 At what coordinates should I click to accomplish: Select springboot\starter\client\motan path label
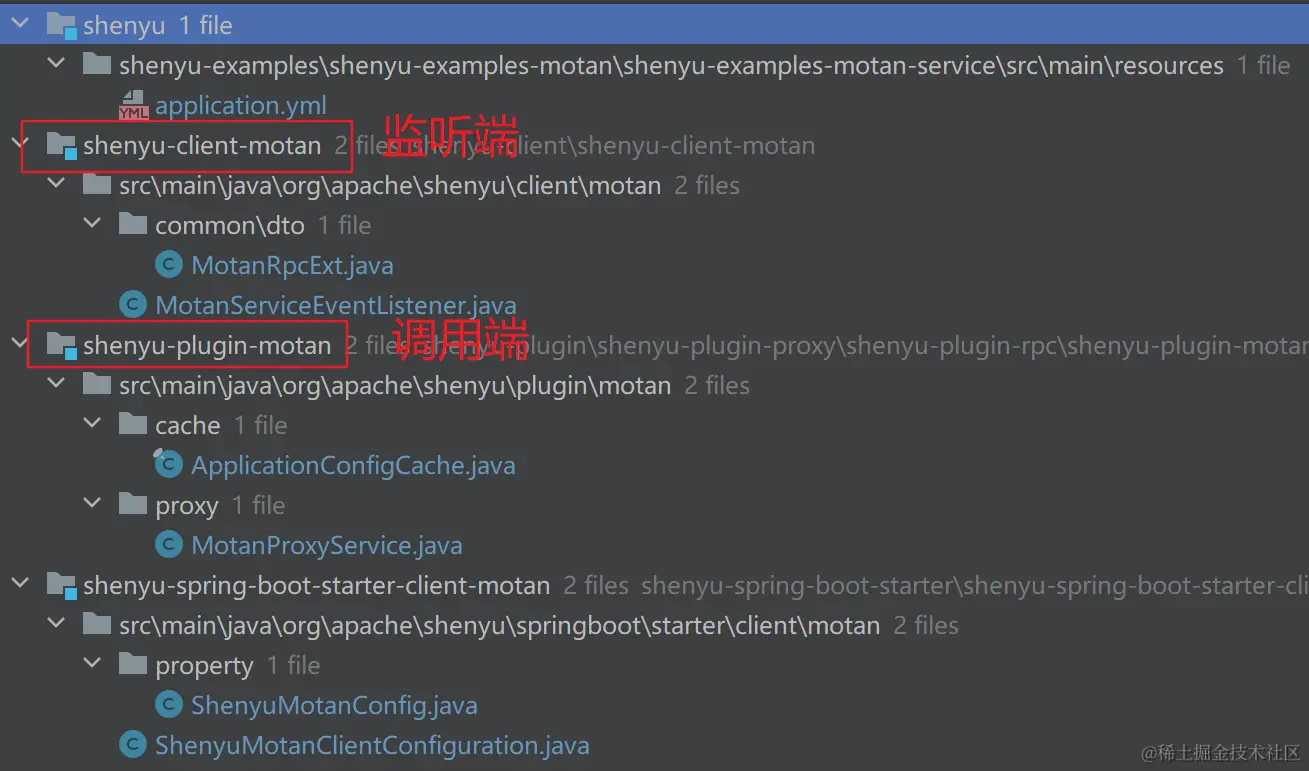pos(500,626)
